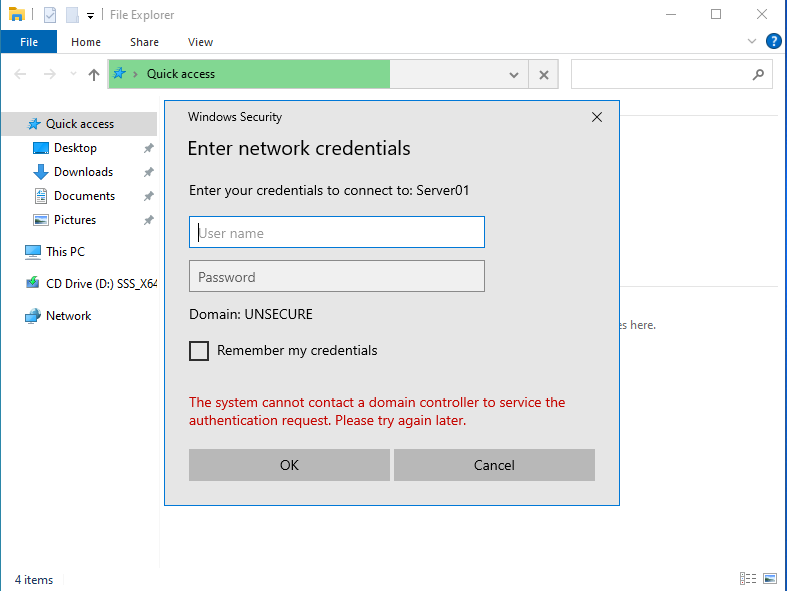Switch to large thumbnails view icon
The width and height of the screenshot is (787, 591).
coord(769,579)
